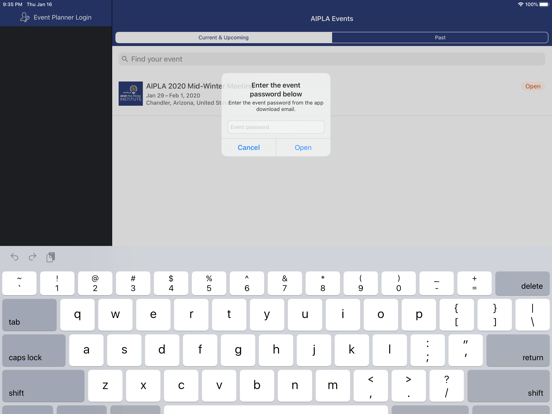Tap the semicolon/colon key
This screenshot has width=552, height=414.
pyautogui.click(x=428, y=350)
